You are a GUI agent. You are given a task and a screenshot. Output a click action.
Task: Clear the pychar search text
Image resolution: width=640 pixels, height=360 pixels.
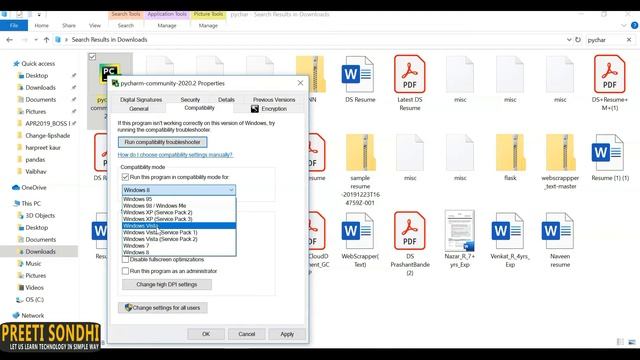point(629,40)
